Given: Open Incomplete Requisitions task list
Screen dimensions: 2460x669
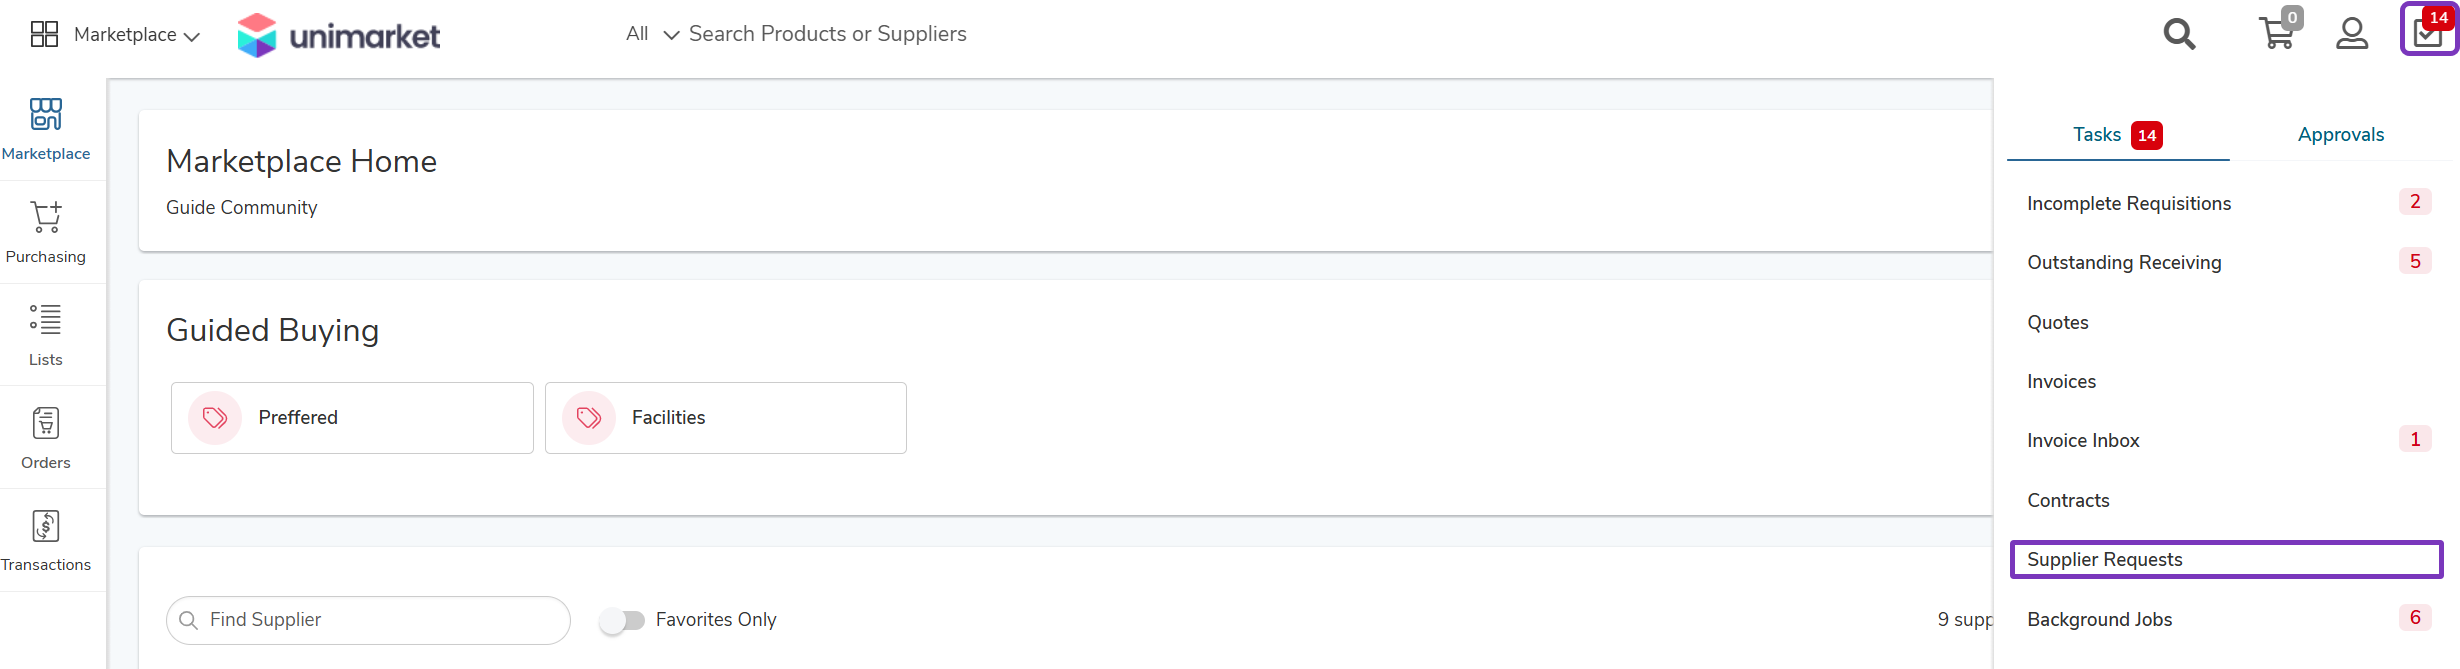Looking at the screenshot, I should 2227,203.
